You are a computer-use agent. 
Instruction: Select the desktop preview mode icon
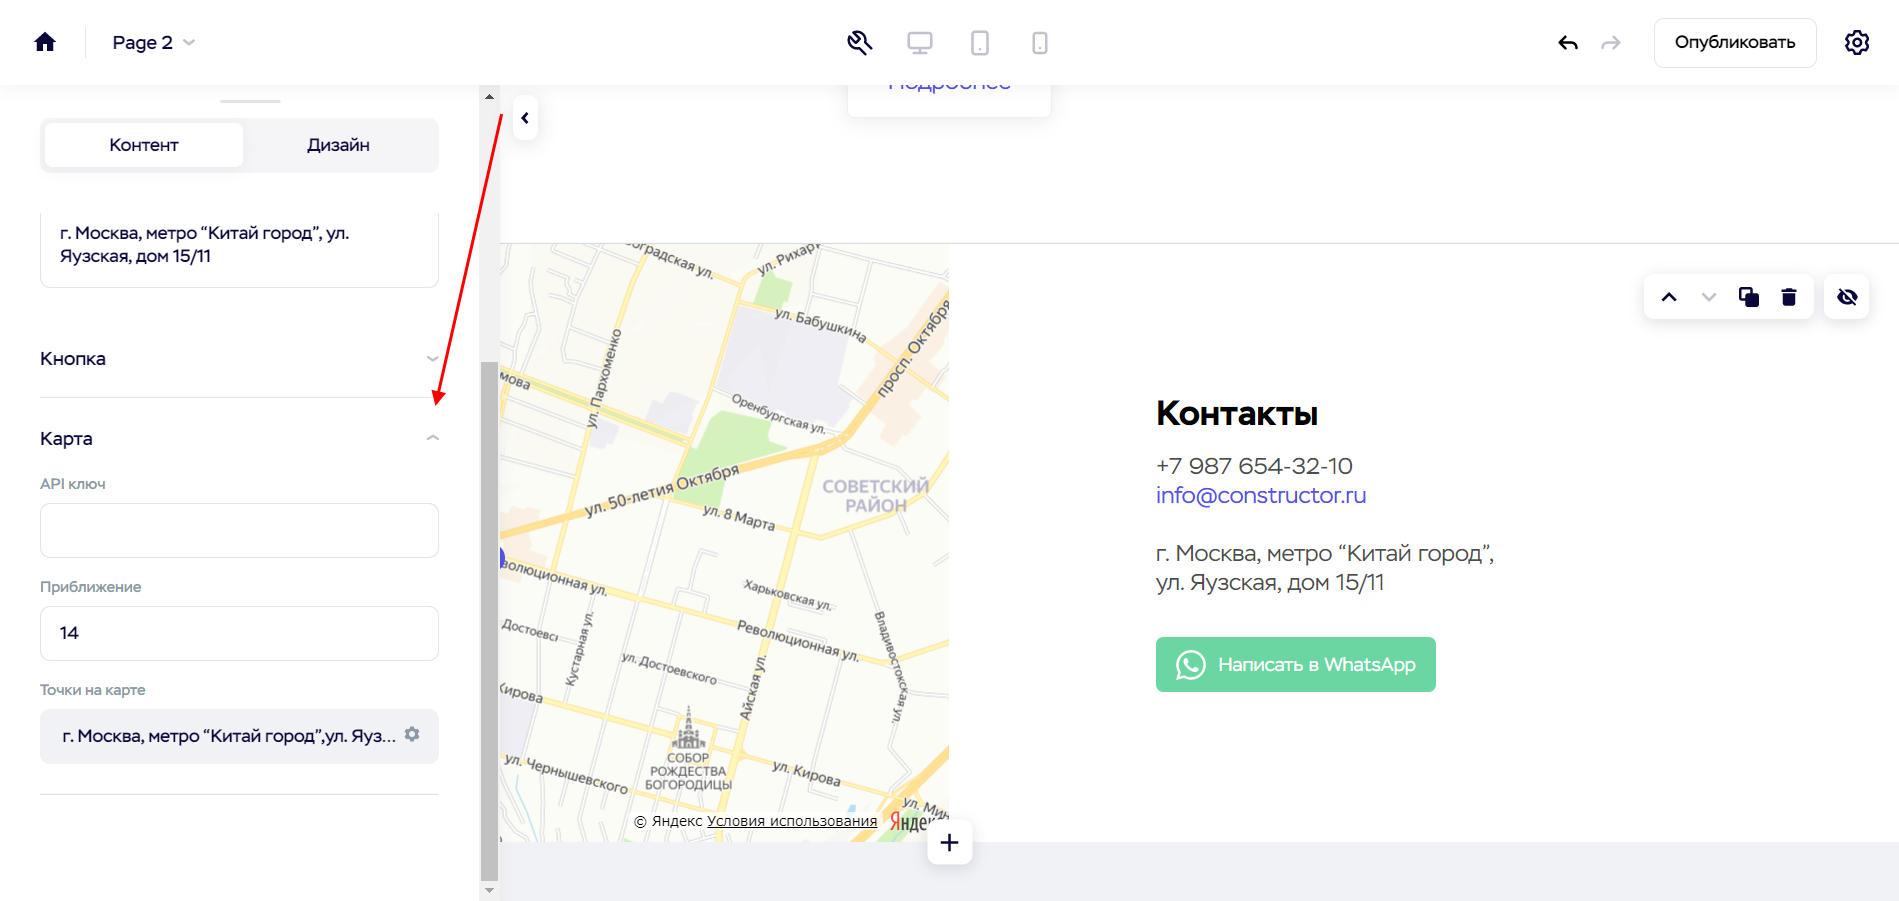[x=919, y=42]
